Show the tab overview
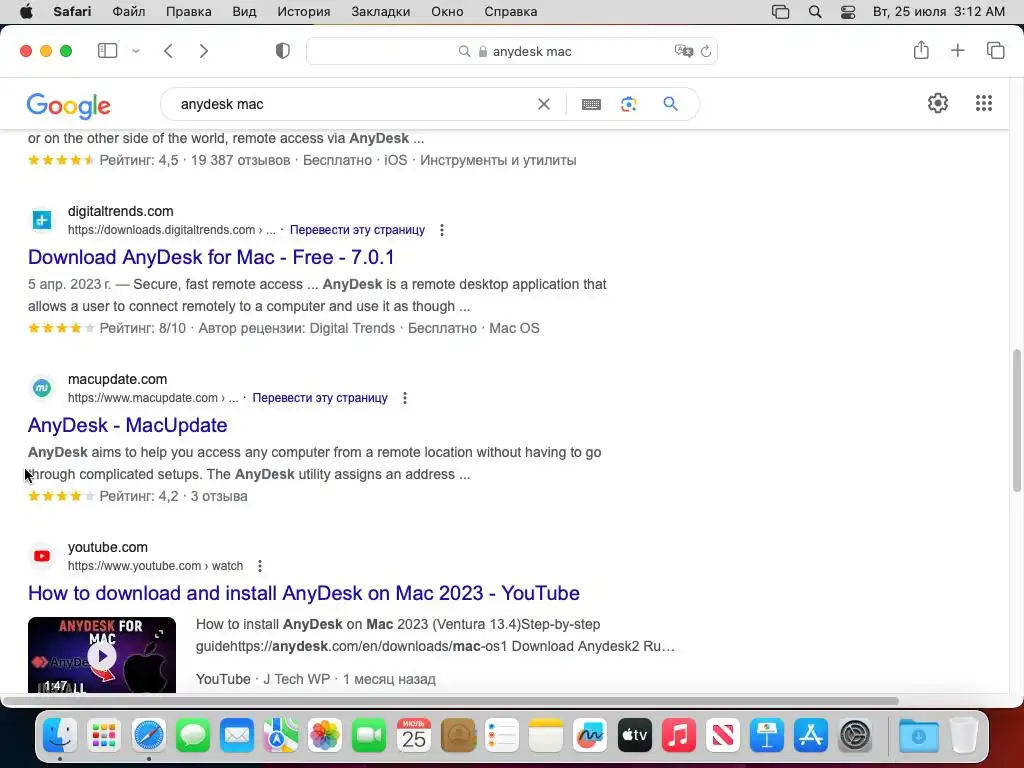Screen dimensions: 1024x768 [x=995, y=50]
